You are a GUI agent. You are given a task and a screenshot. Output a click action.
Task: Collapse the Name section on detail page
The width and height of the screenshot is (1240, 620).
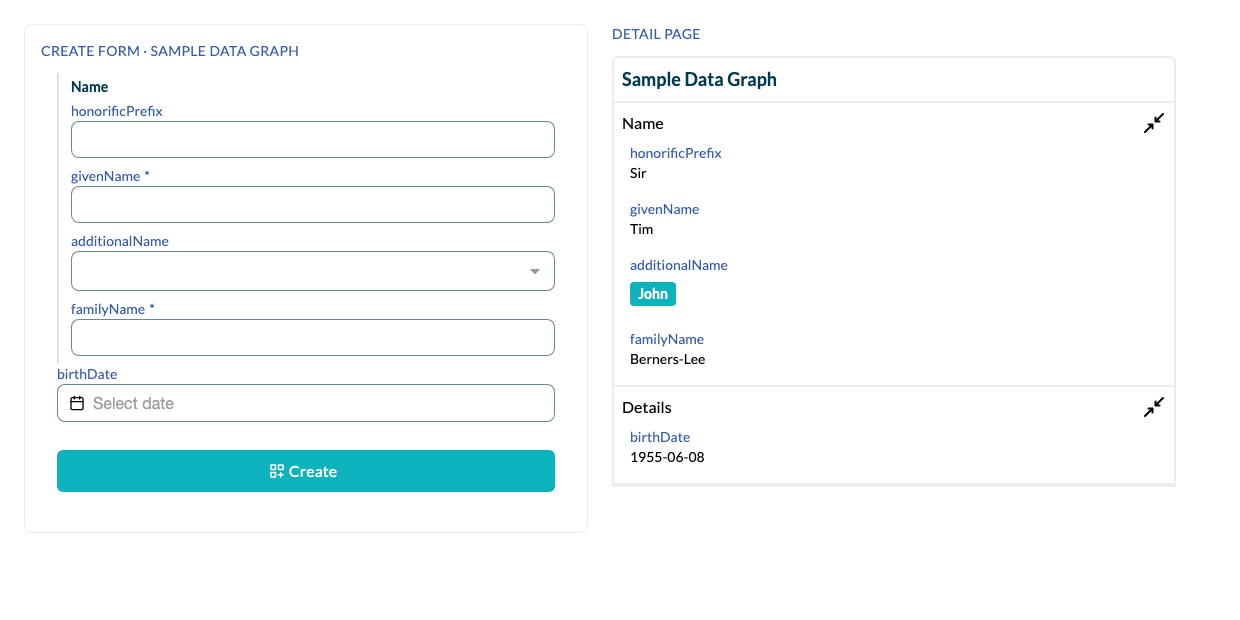coord(1154,123)
